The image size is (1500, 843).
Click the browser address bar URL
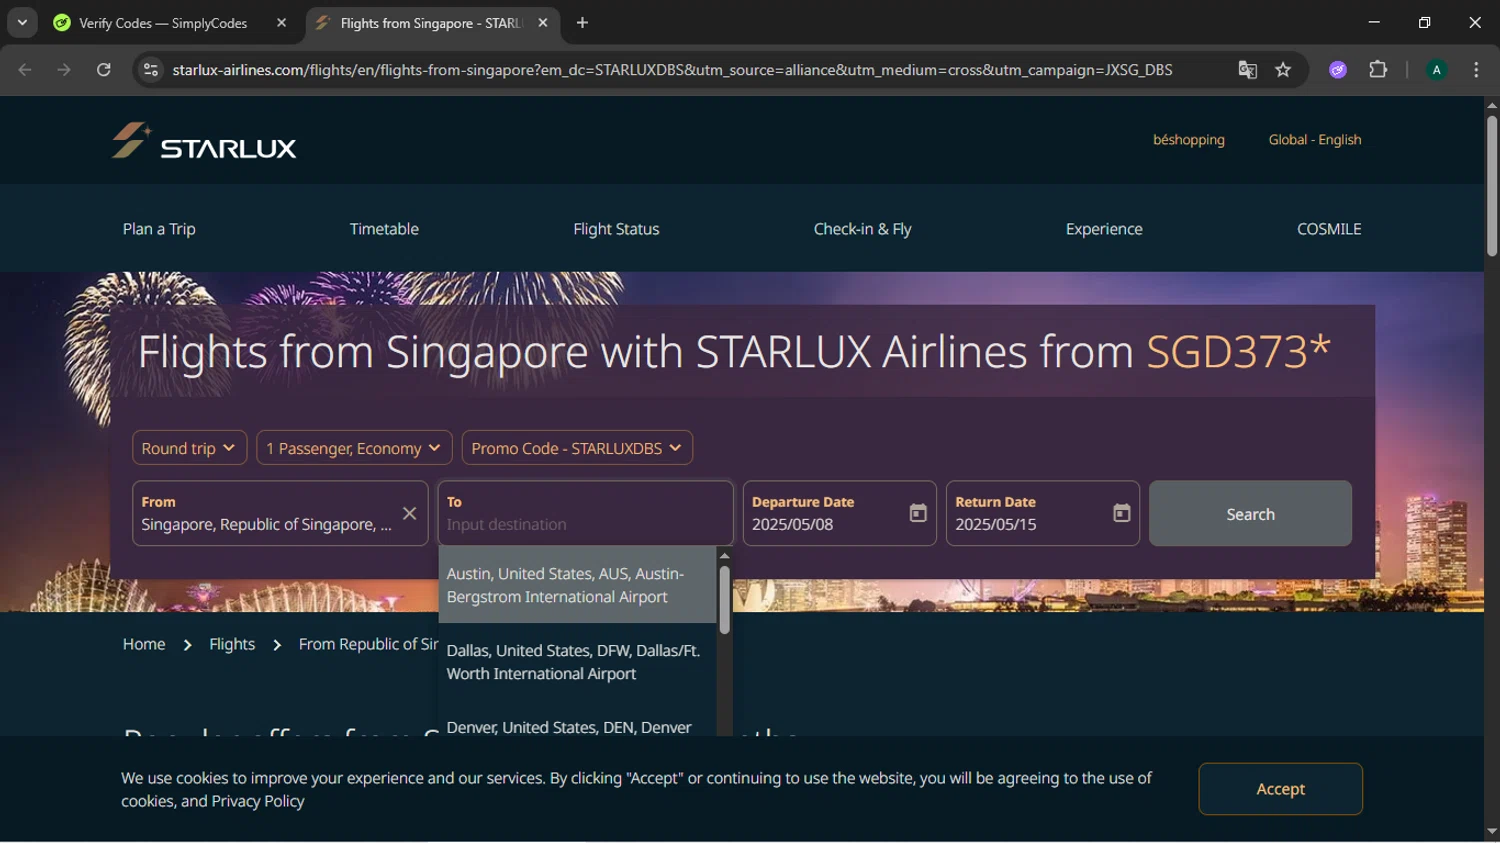[672, 70]
